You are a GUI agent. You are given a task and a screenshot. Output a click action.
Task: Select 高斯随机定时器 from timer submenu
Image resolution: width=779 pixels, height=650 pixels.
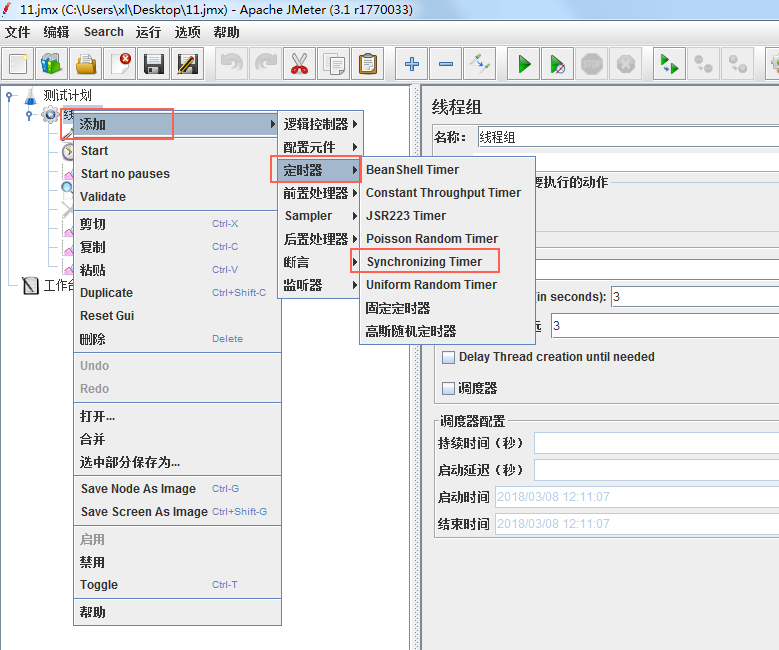[447, 331]
